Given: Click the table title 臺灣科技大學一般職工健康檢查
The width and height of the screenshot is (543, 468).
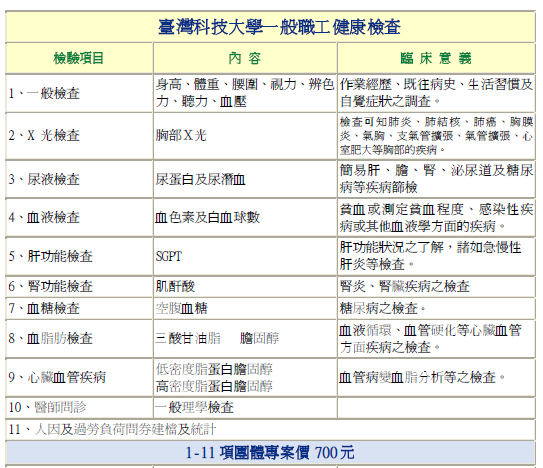Looking at the screenshot, I should 279,27.
